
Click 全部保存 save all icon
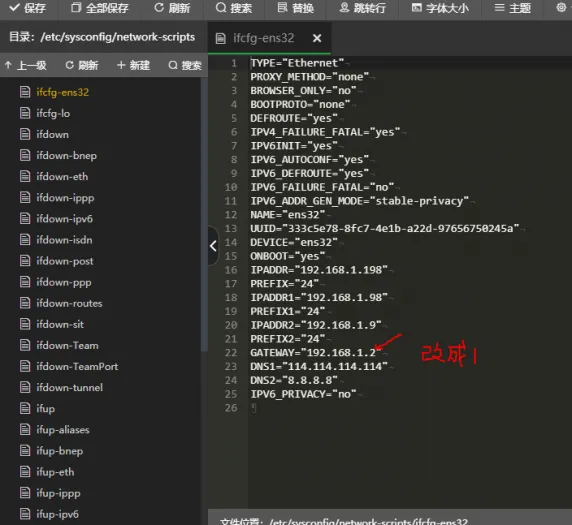[x=100, y=8]
